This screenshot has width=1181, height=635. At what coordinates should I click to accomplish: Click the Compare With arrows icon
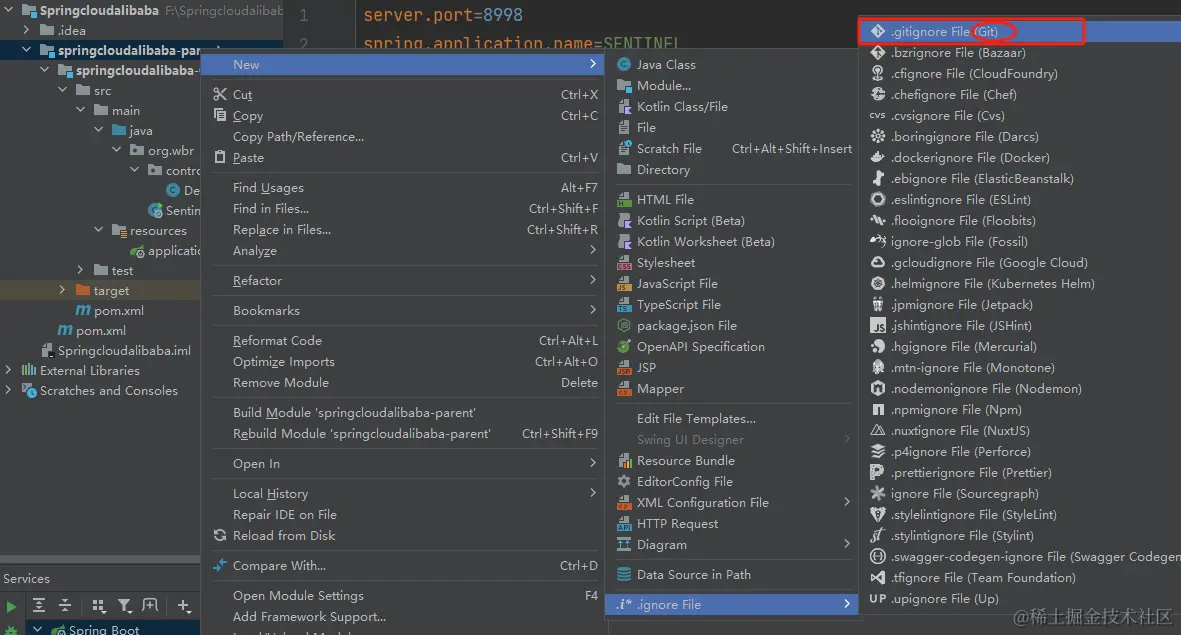coord(220,566)
